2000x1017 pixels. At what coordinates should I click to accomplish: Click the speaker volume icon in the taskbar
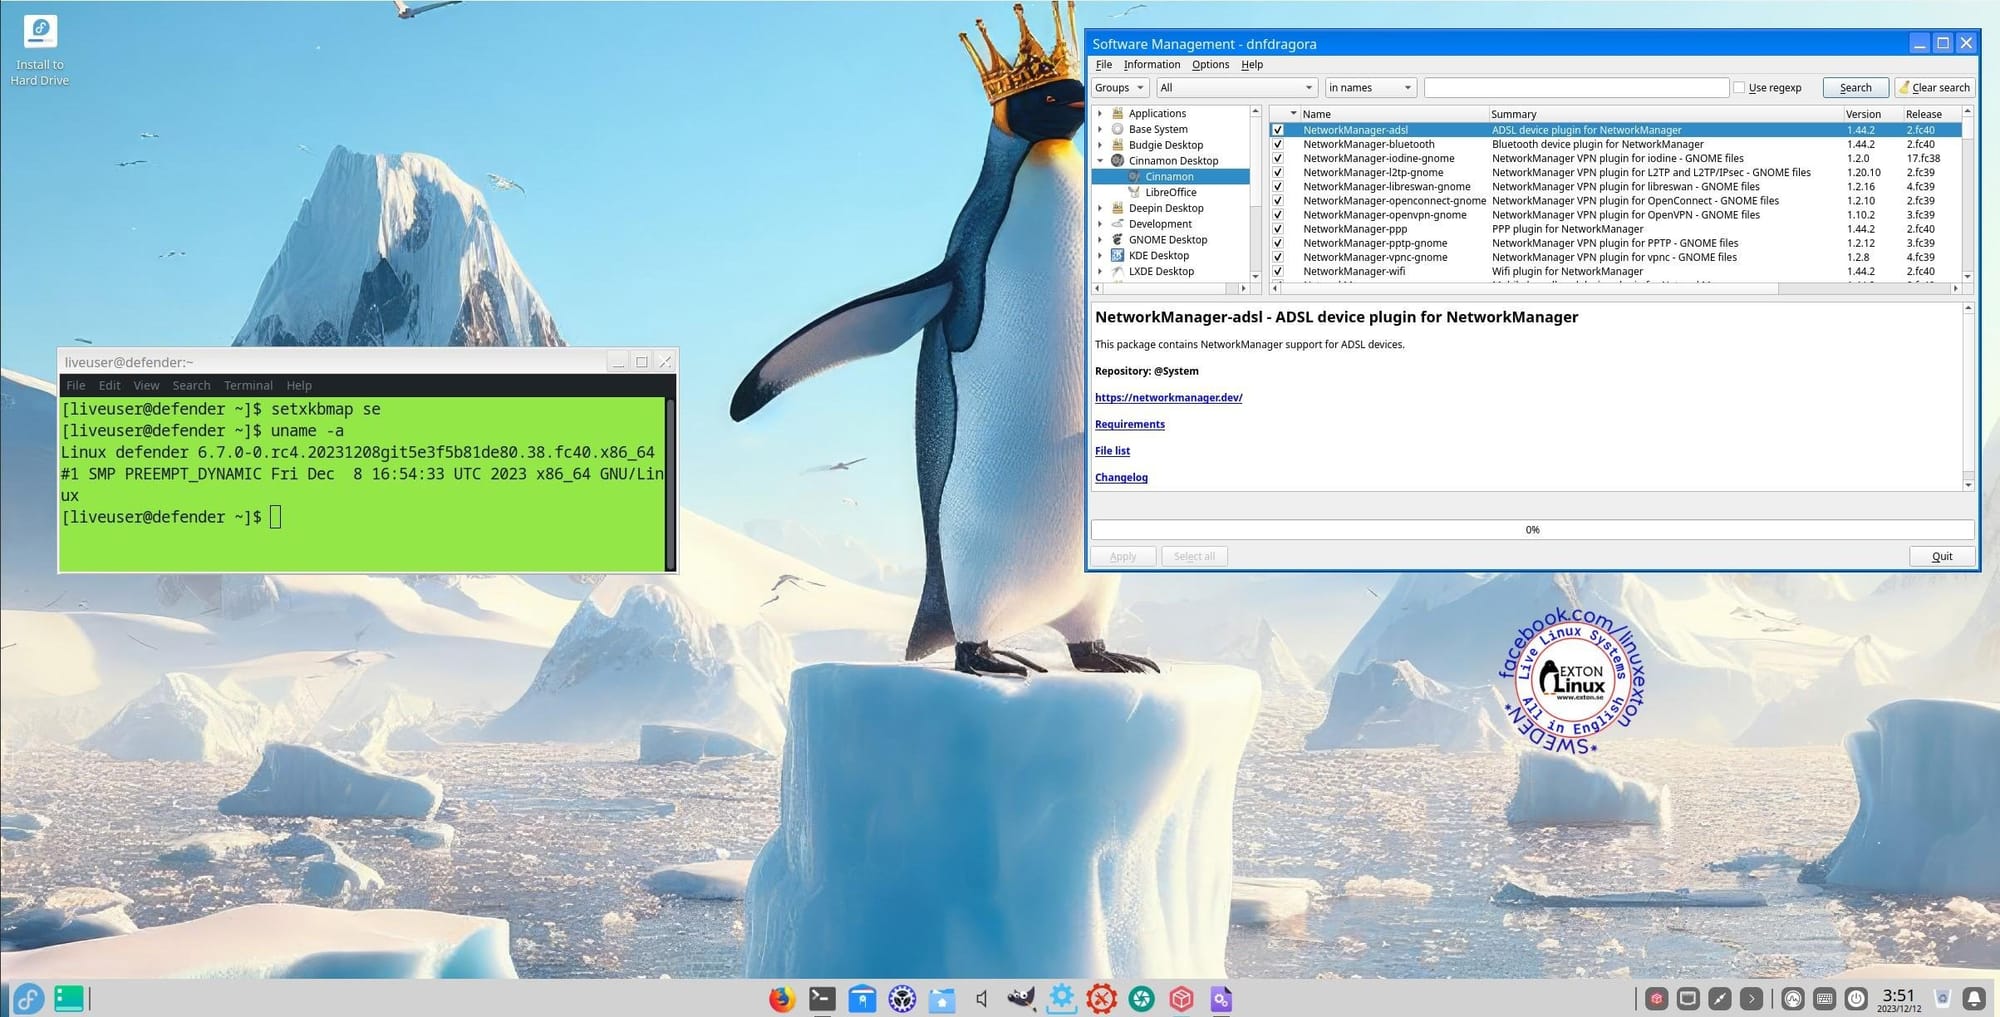tap(981, 998)
